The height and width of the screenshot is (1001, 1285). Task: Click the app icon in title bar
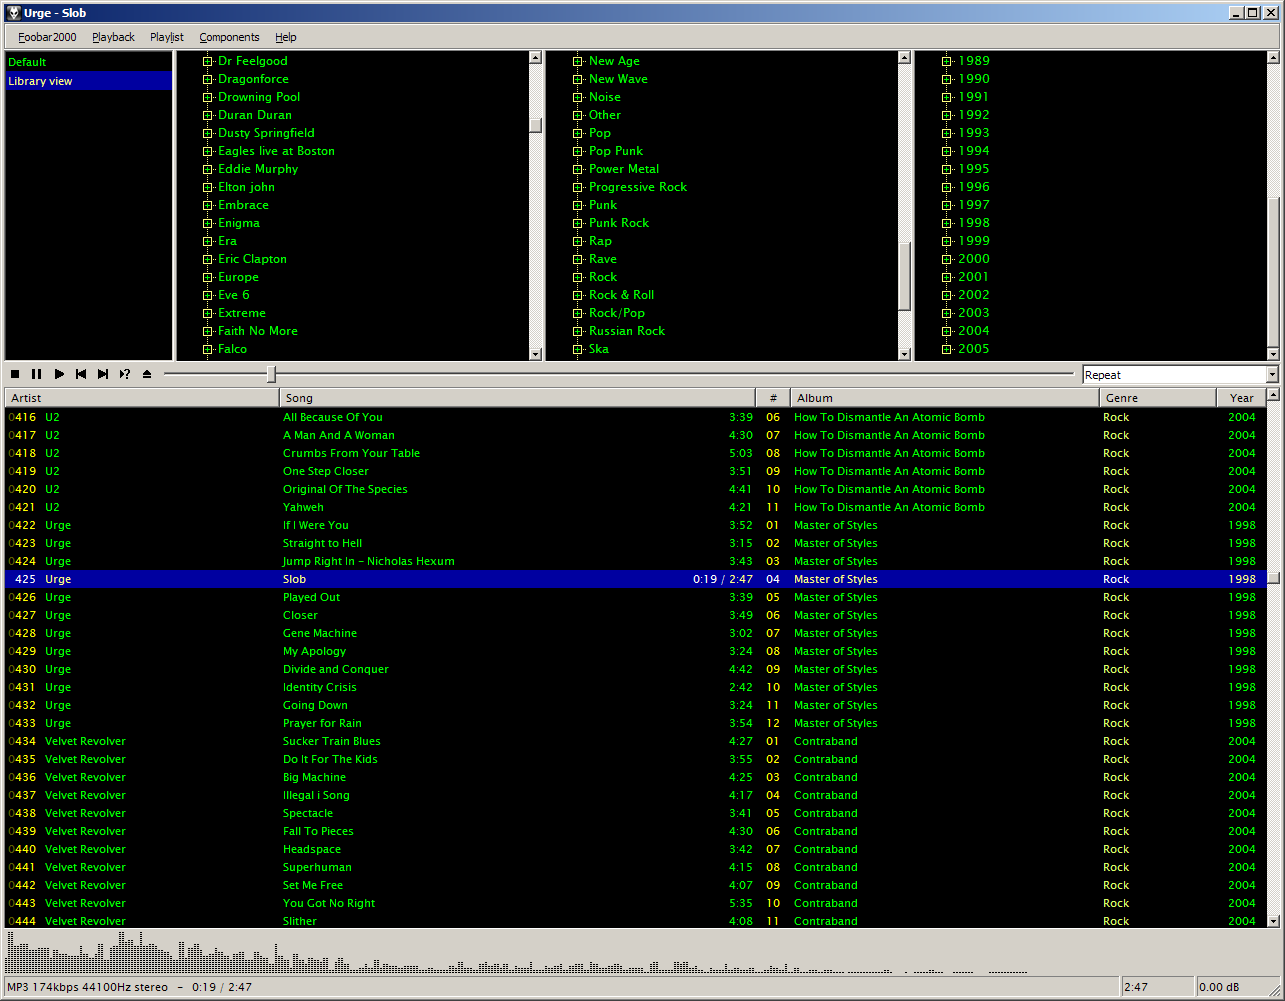click(x=12, y=12)
